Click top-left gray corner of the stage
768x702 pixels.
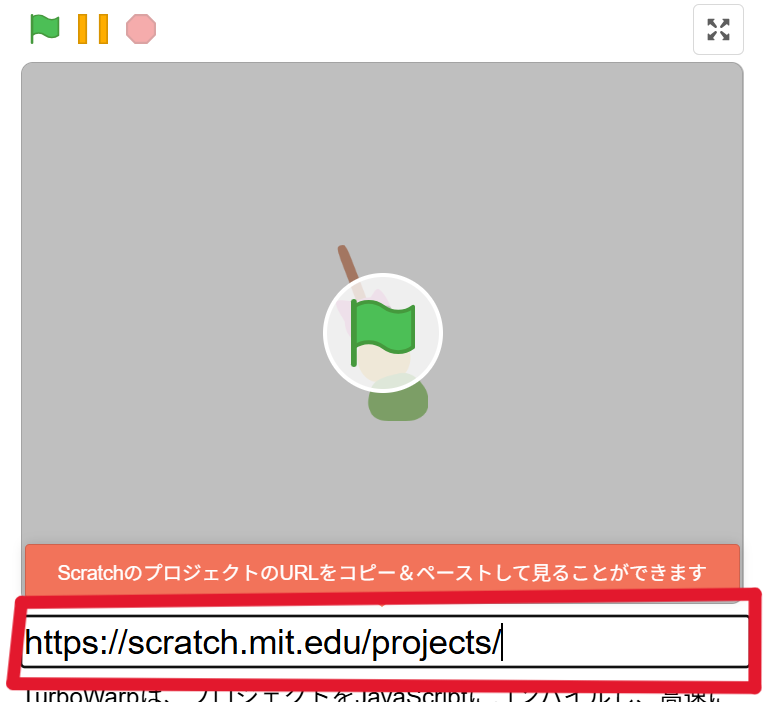35,77
